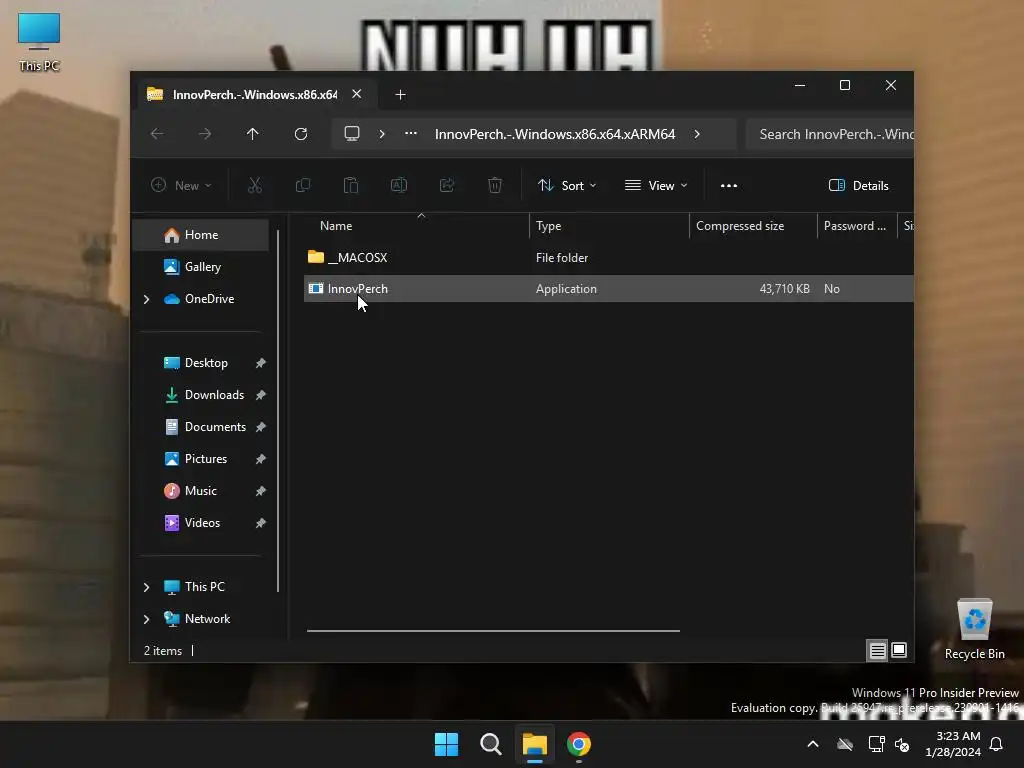Show hidden path via address bar ellipsis

(411, 133)
